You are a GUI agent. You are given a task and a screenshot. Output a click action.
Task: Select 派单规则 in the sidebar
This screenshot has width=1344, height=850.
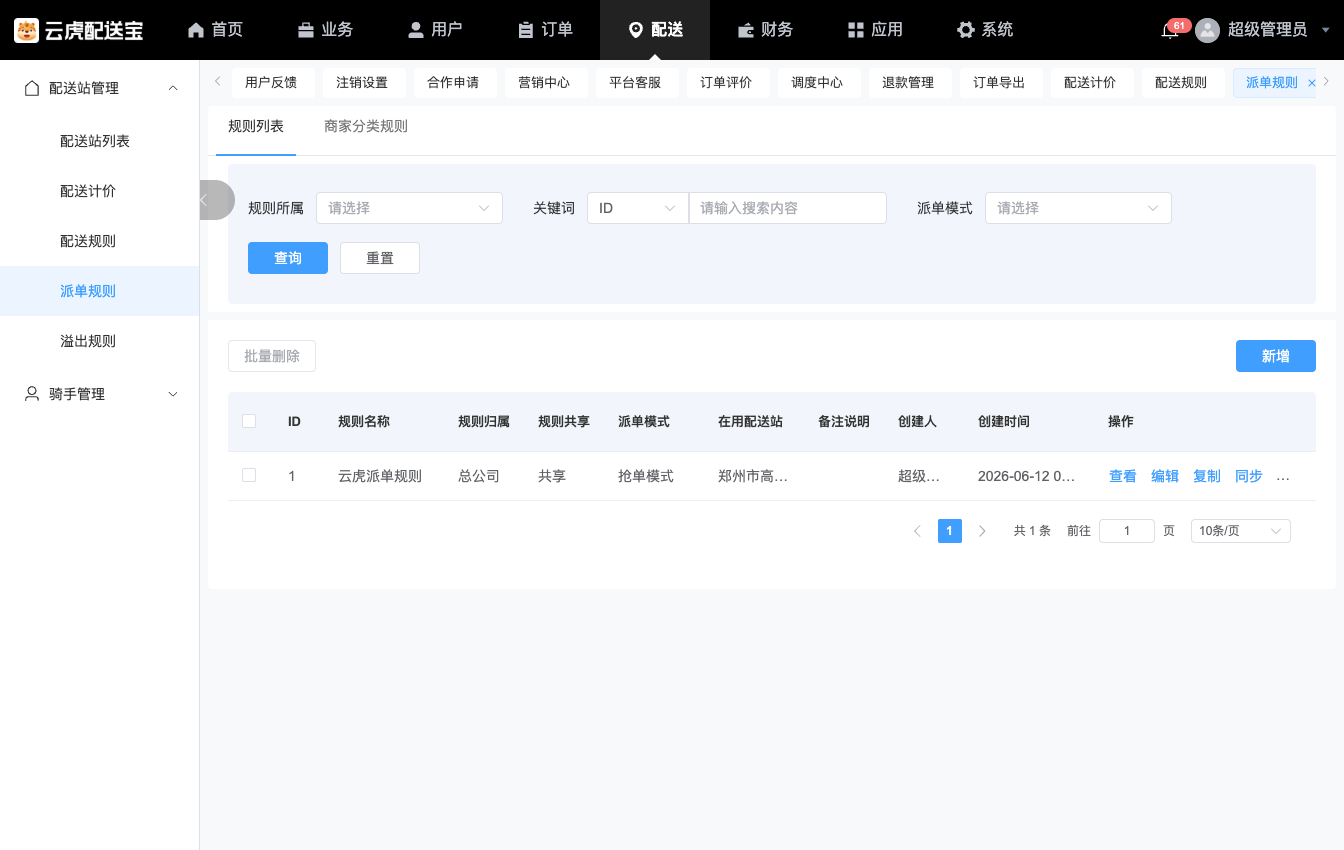(x=100, y=291)
